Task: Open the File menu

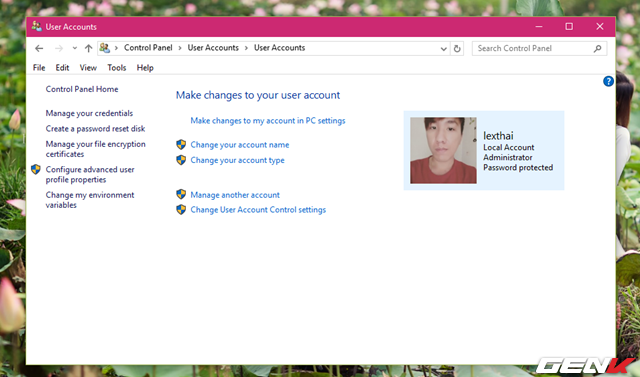Action: click(39, 68)
